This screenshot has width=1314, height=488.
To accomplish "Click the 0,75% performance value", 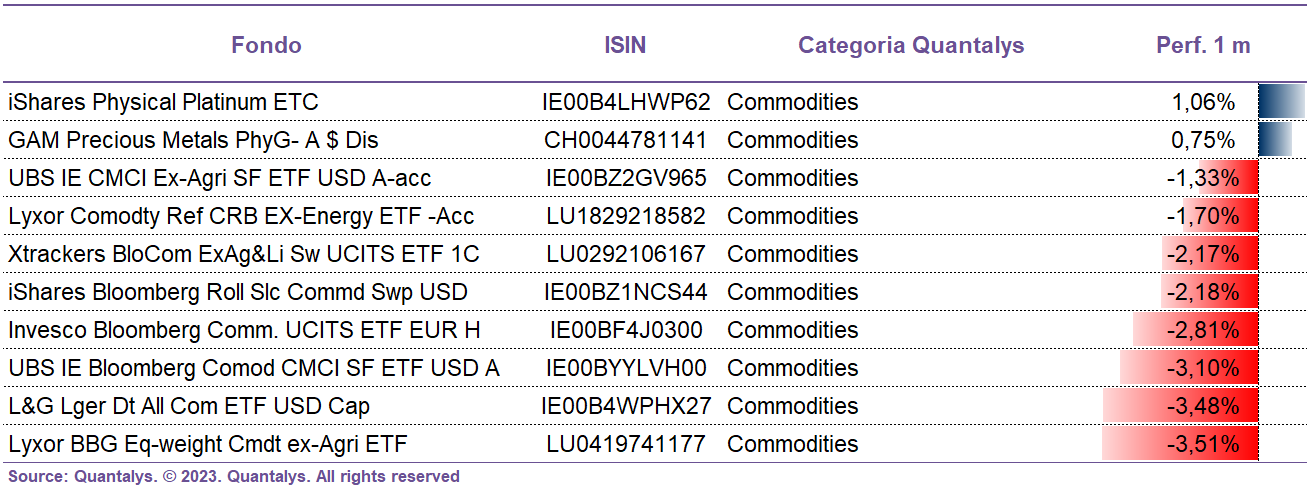I will pyautogui.click(x=1203, y=140).
